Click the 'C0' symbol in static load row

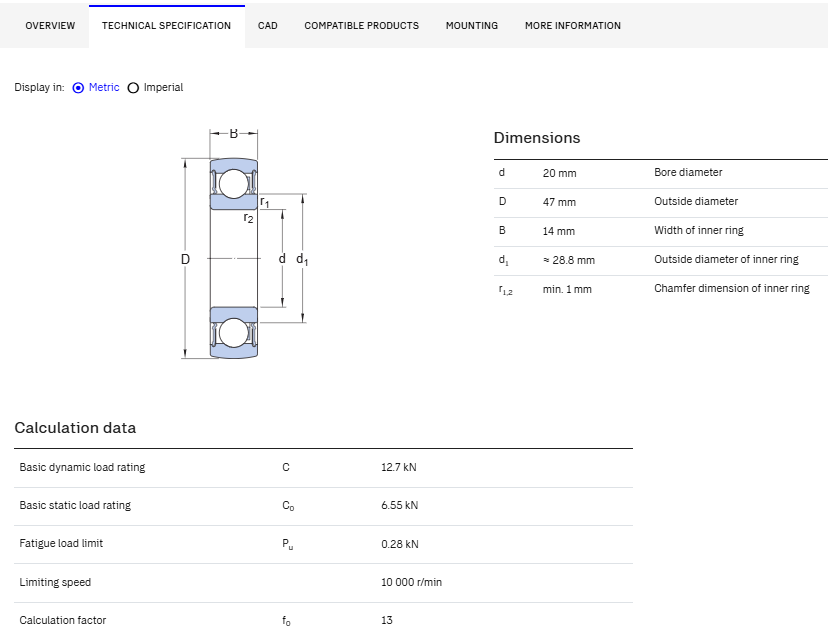[x=288, y=506]
